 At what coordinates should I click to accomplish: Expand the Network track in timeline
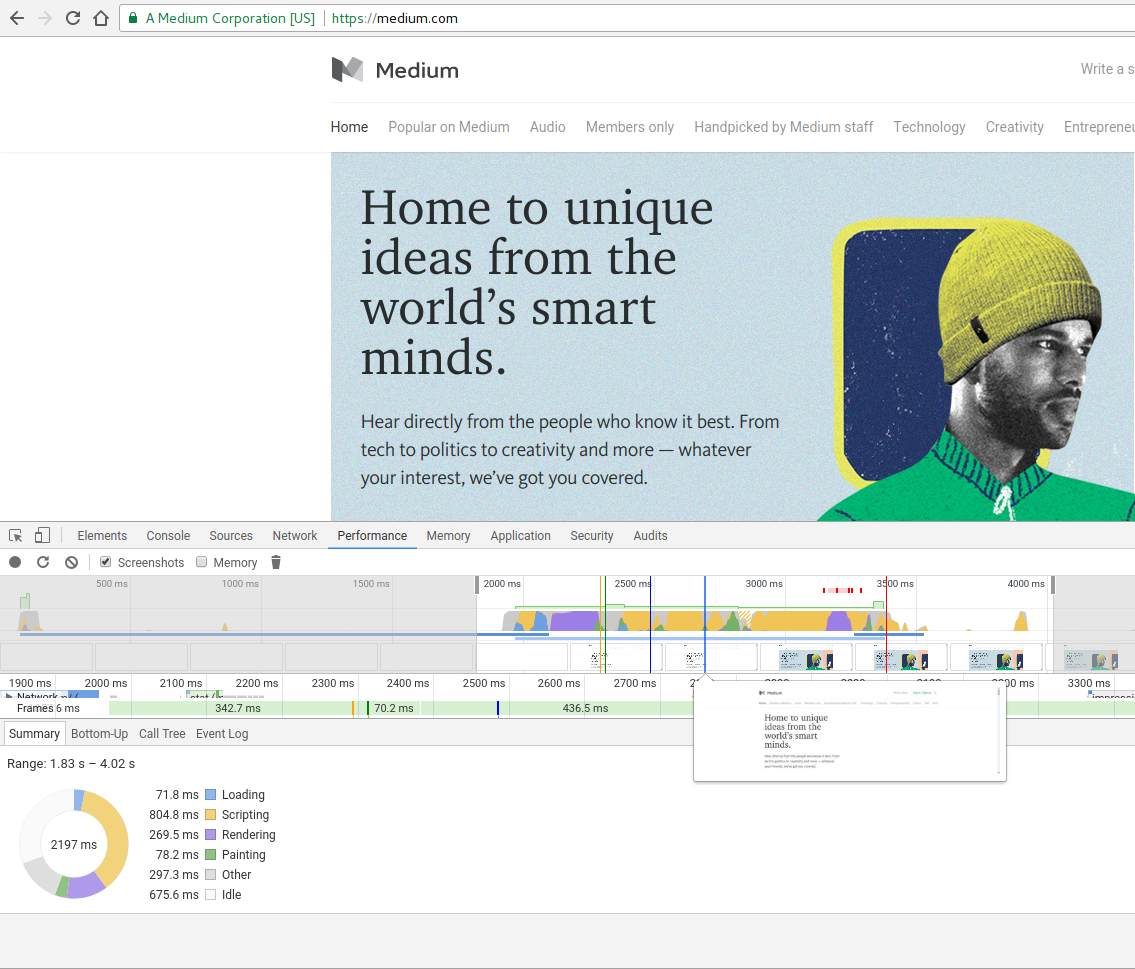[9, 696]
